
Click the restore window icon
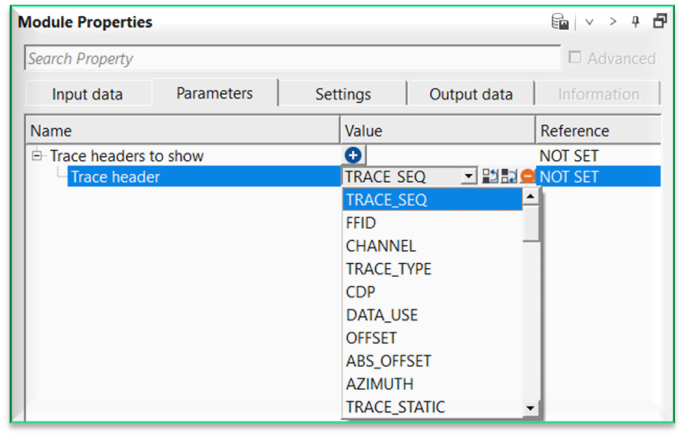660,21
